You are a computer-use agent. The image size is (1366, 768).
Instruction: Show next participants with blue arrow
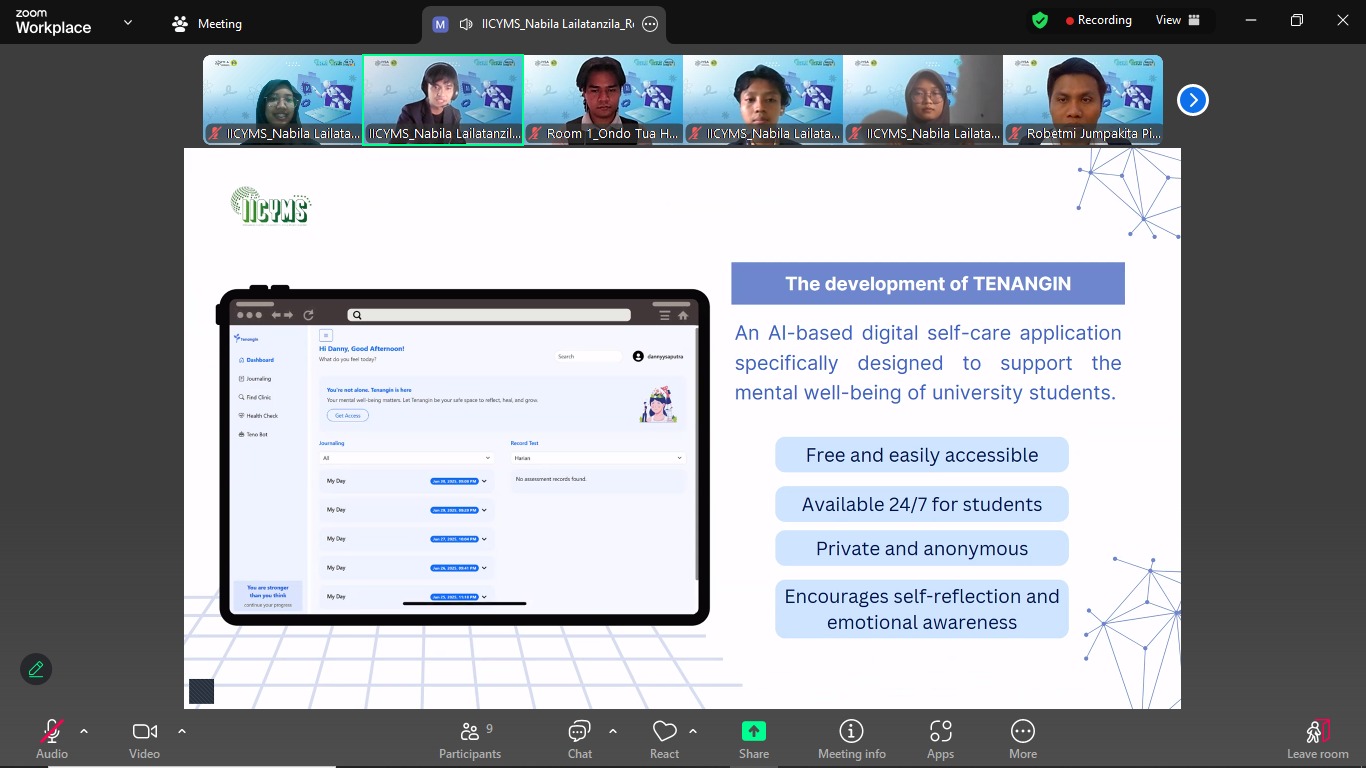pos(1192,100)
